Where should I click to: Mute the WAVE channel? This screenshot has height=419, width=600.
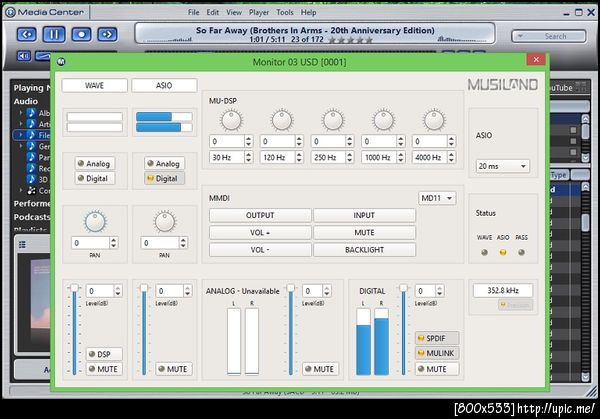click(x=104, y=369)
